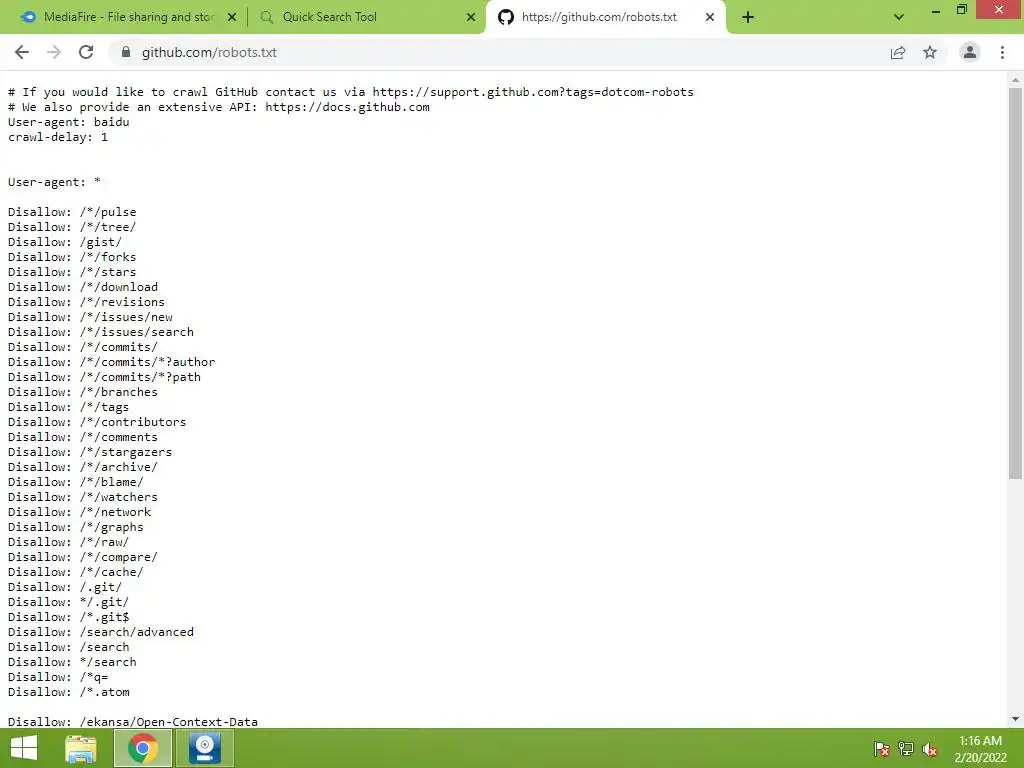Image resolution: width=1024 pixels, height=768 pixels.
Task: Expand tab search chevron
Action: click(899, 17)
